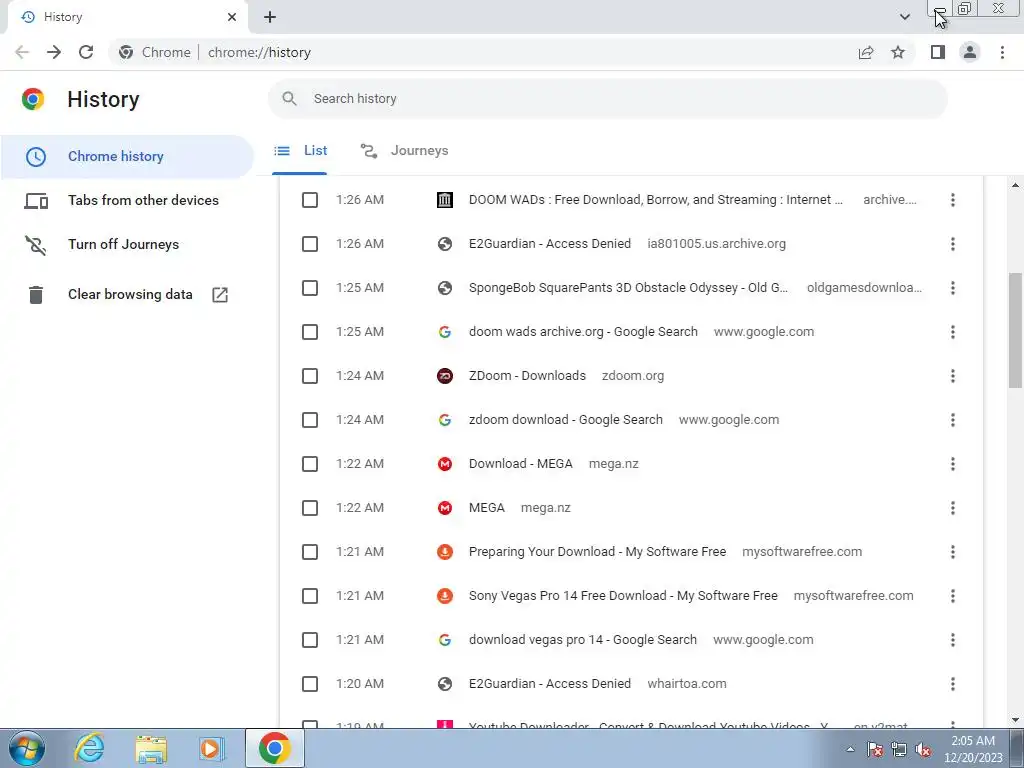This screenshot has width=1024, height=768.
Task: Click the taskbar clock showing 2:05 AM
Action: [973, 749]
